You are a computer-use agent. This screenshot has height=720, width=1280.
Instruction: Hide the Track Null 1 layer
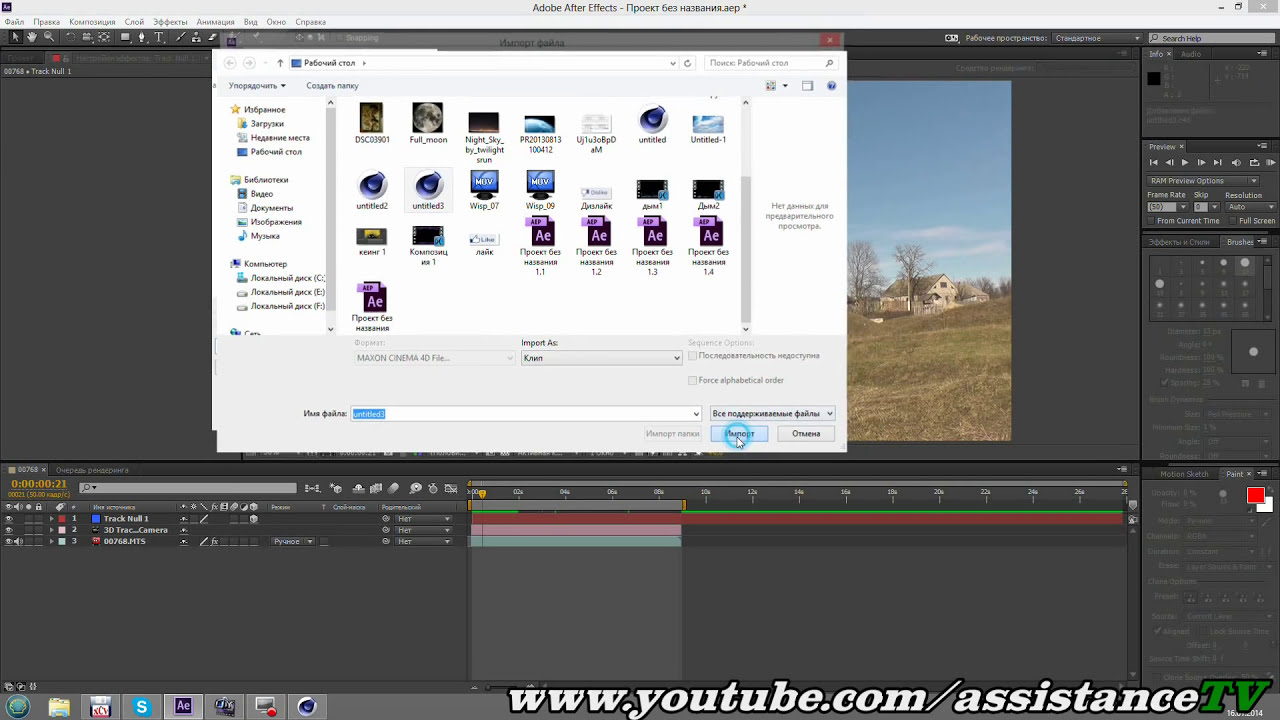tap(9, 519)
